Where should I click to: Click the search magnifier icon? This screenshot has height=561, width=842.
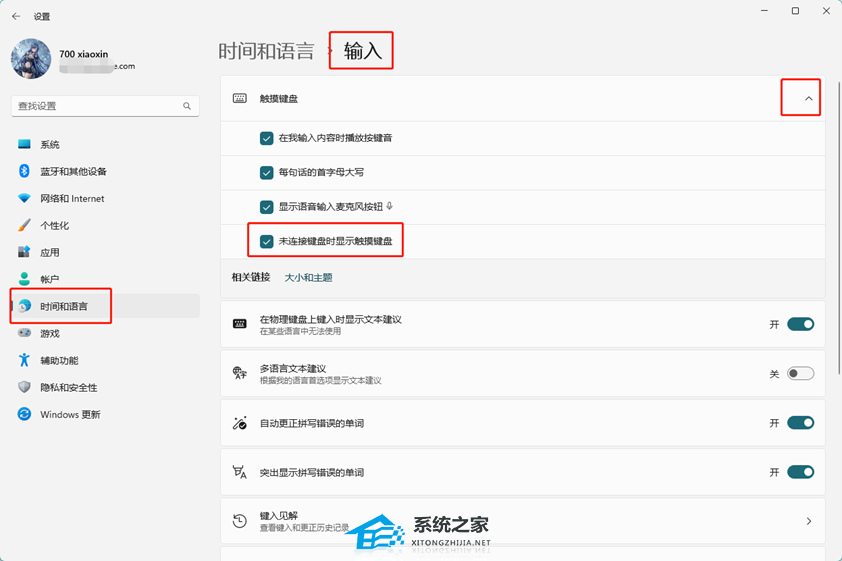pos(187,106)
